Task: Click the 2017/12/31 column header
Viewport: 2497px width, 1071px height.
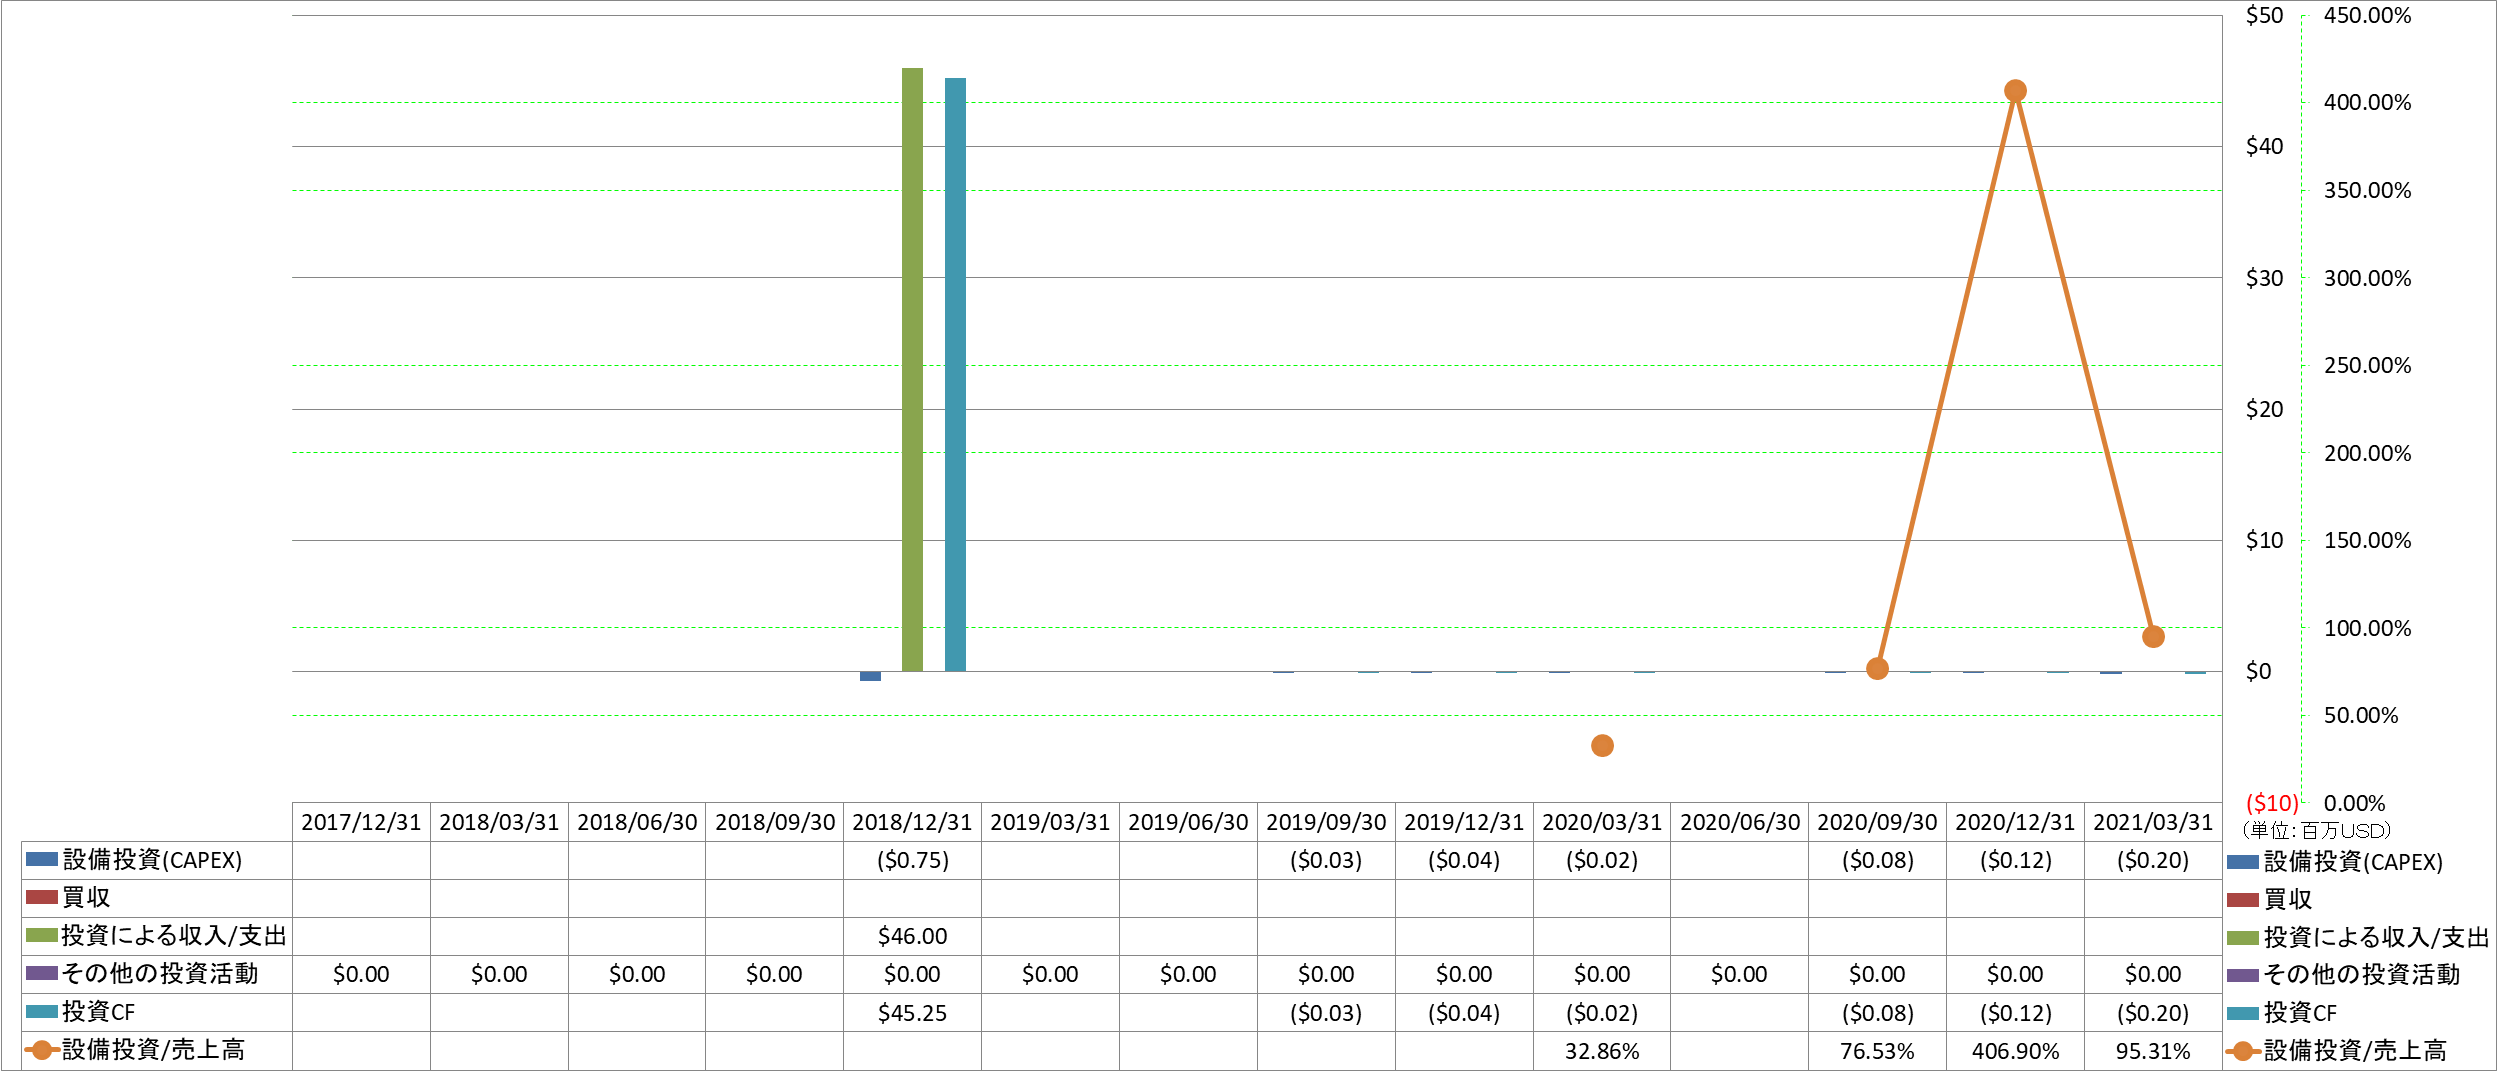Action: [x=361, y=822]
